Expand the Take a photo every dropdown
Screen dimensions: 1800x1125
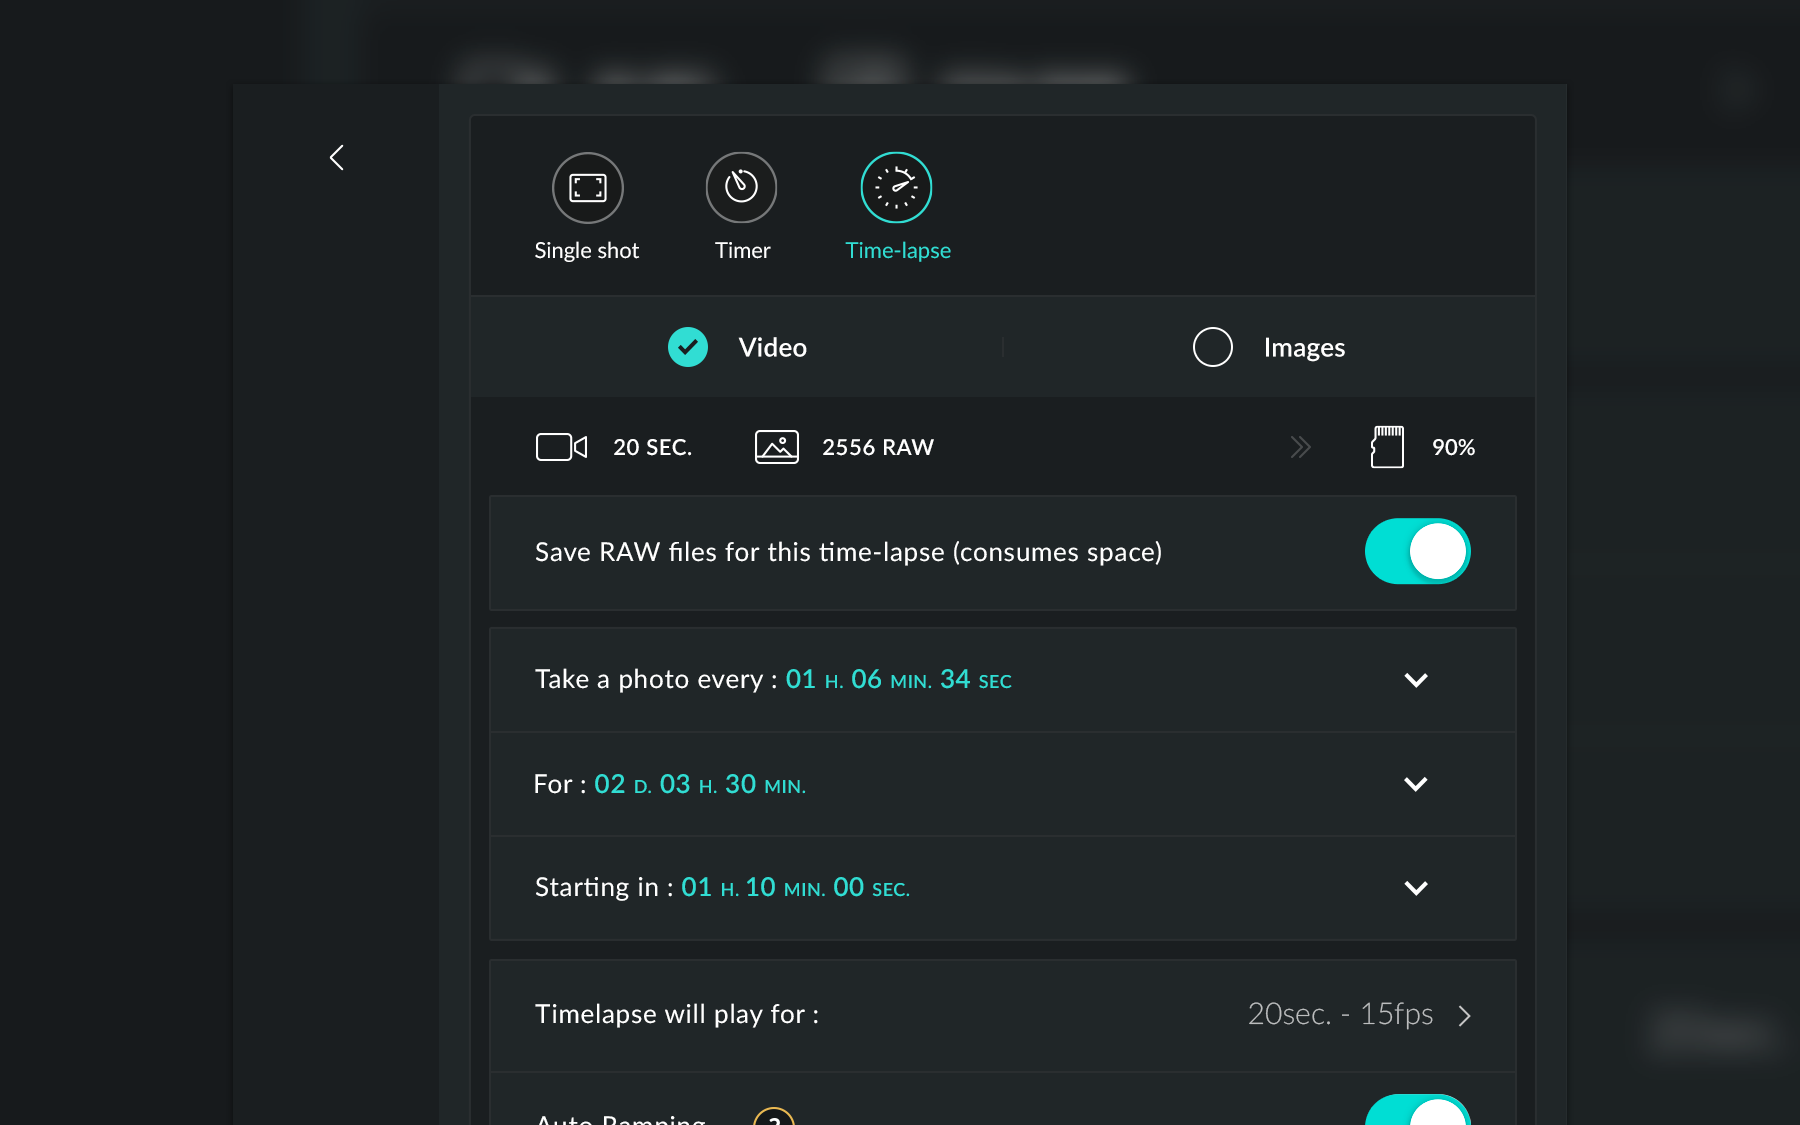[1415, 680]
